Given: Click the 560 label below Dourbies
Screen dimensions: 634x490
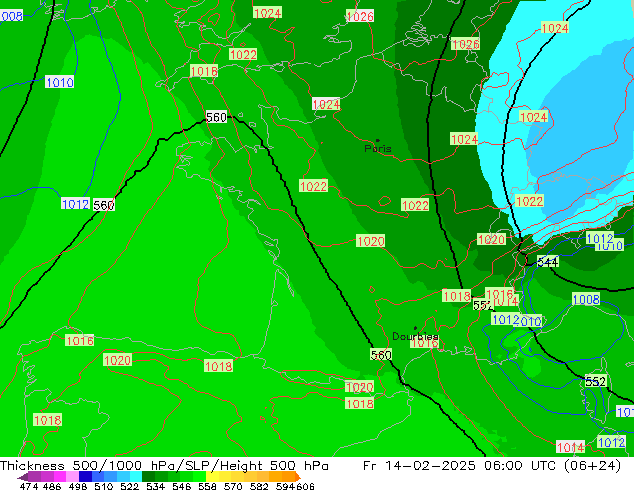Looking at the screenshot, I should (381, 355).
